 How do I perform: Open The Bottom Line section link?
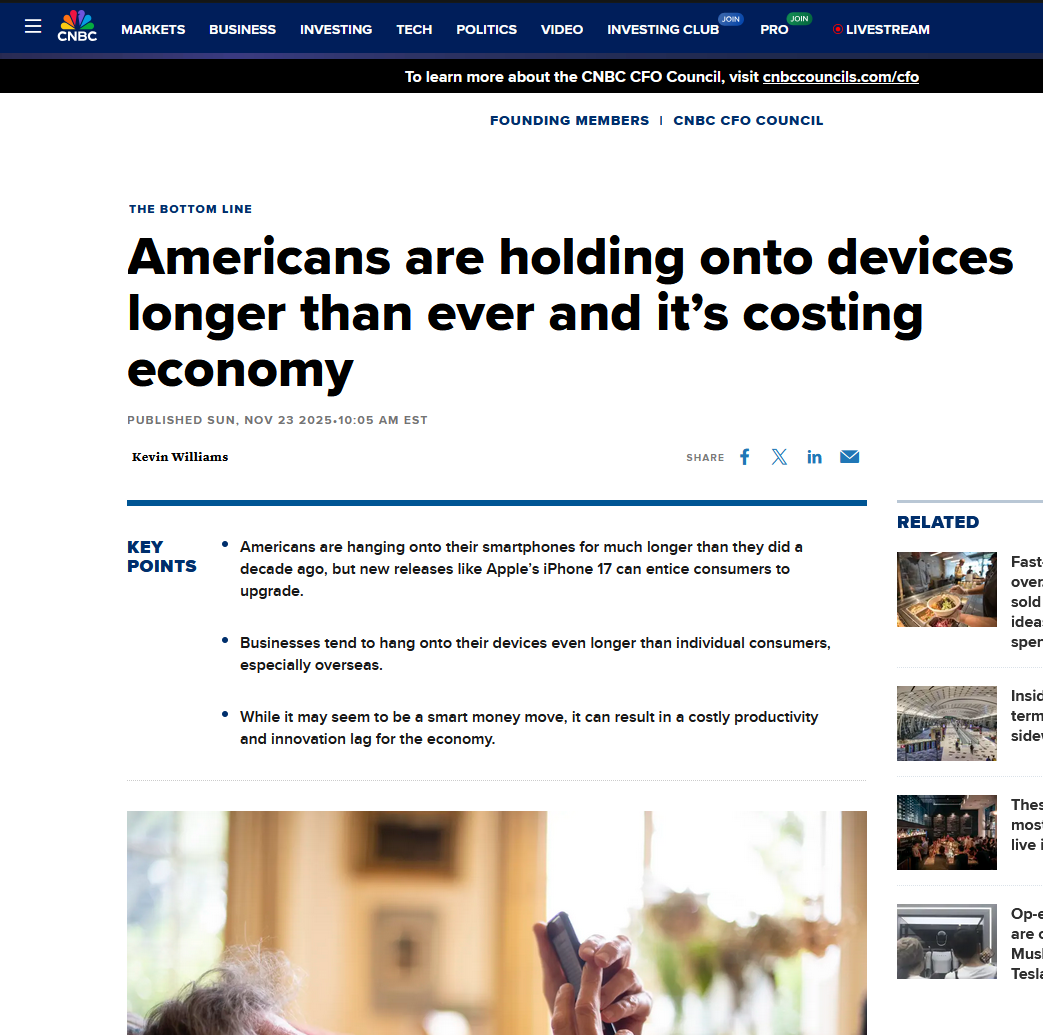190,209
